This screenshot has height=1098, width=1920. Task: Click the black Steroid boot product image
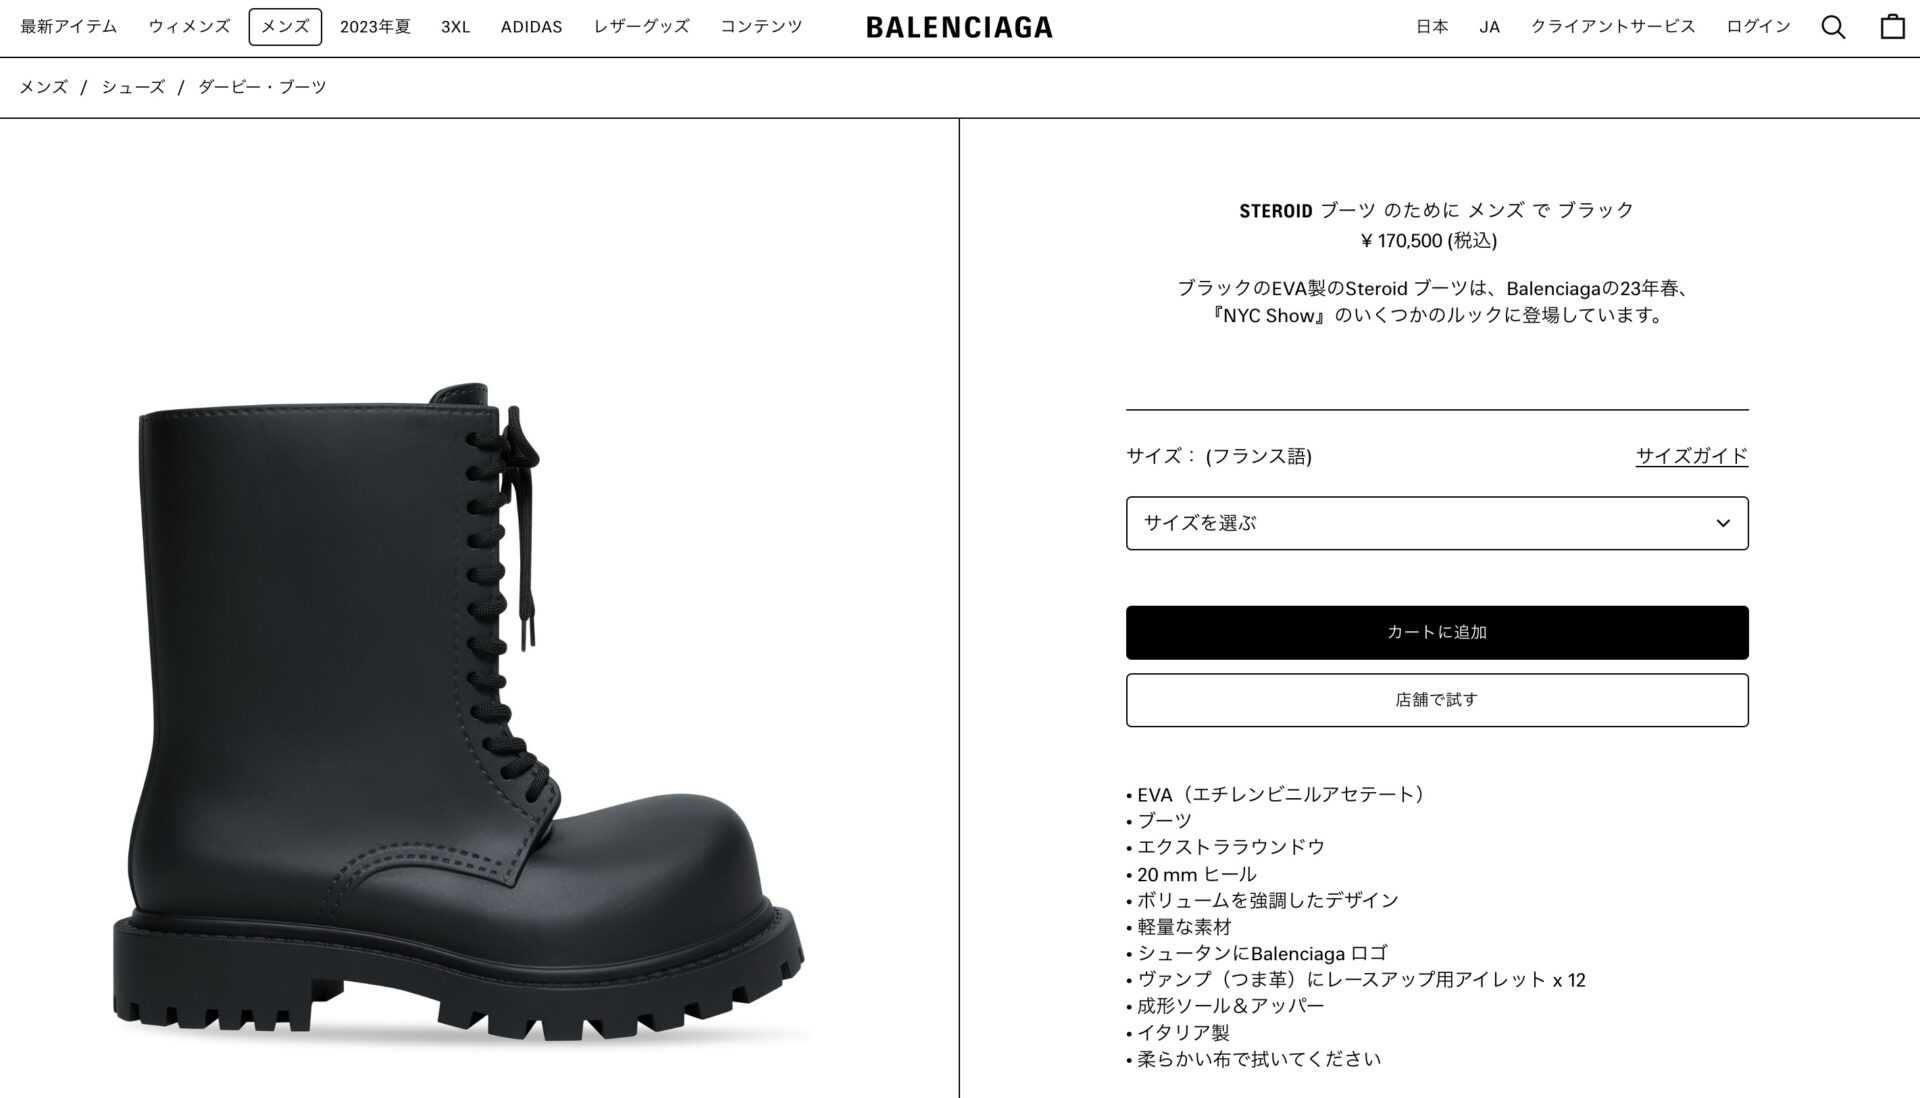tap(460, 715)
